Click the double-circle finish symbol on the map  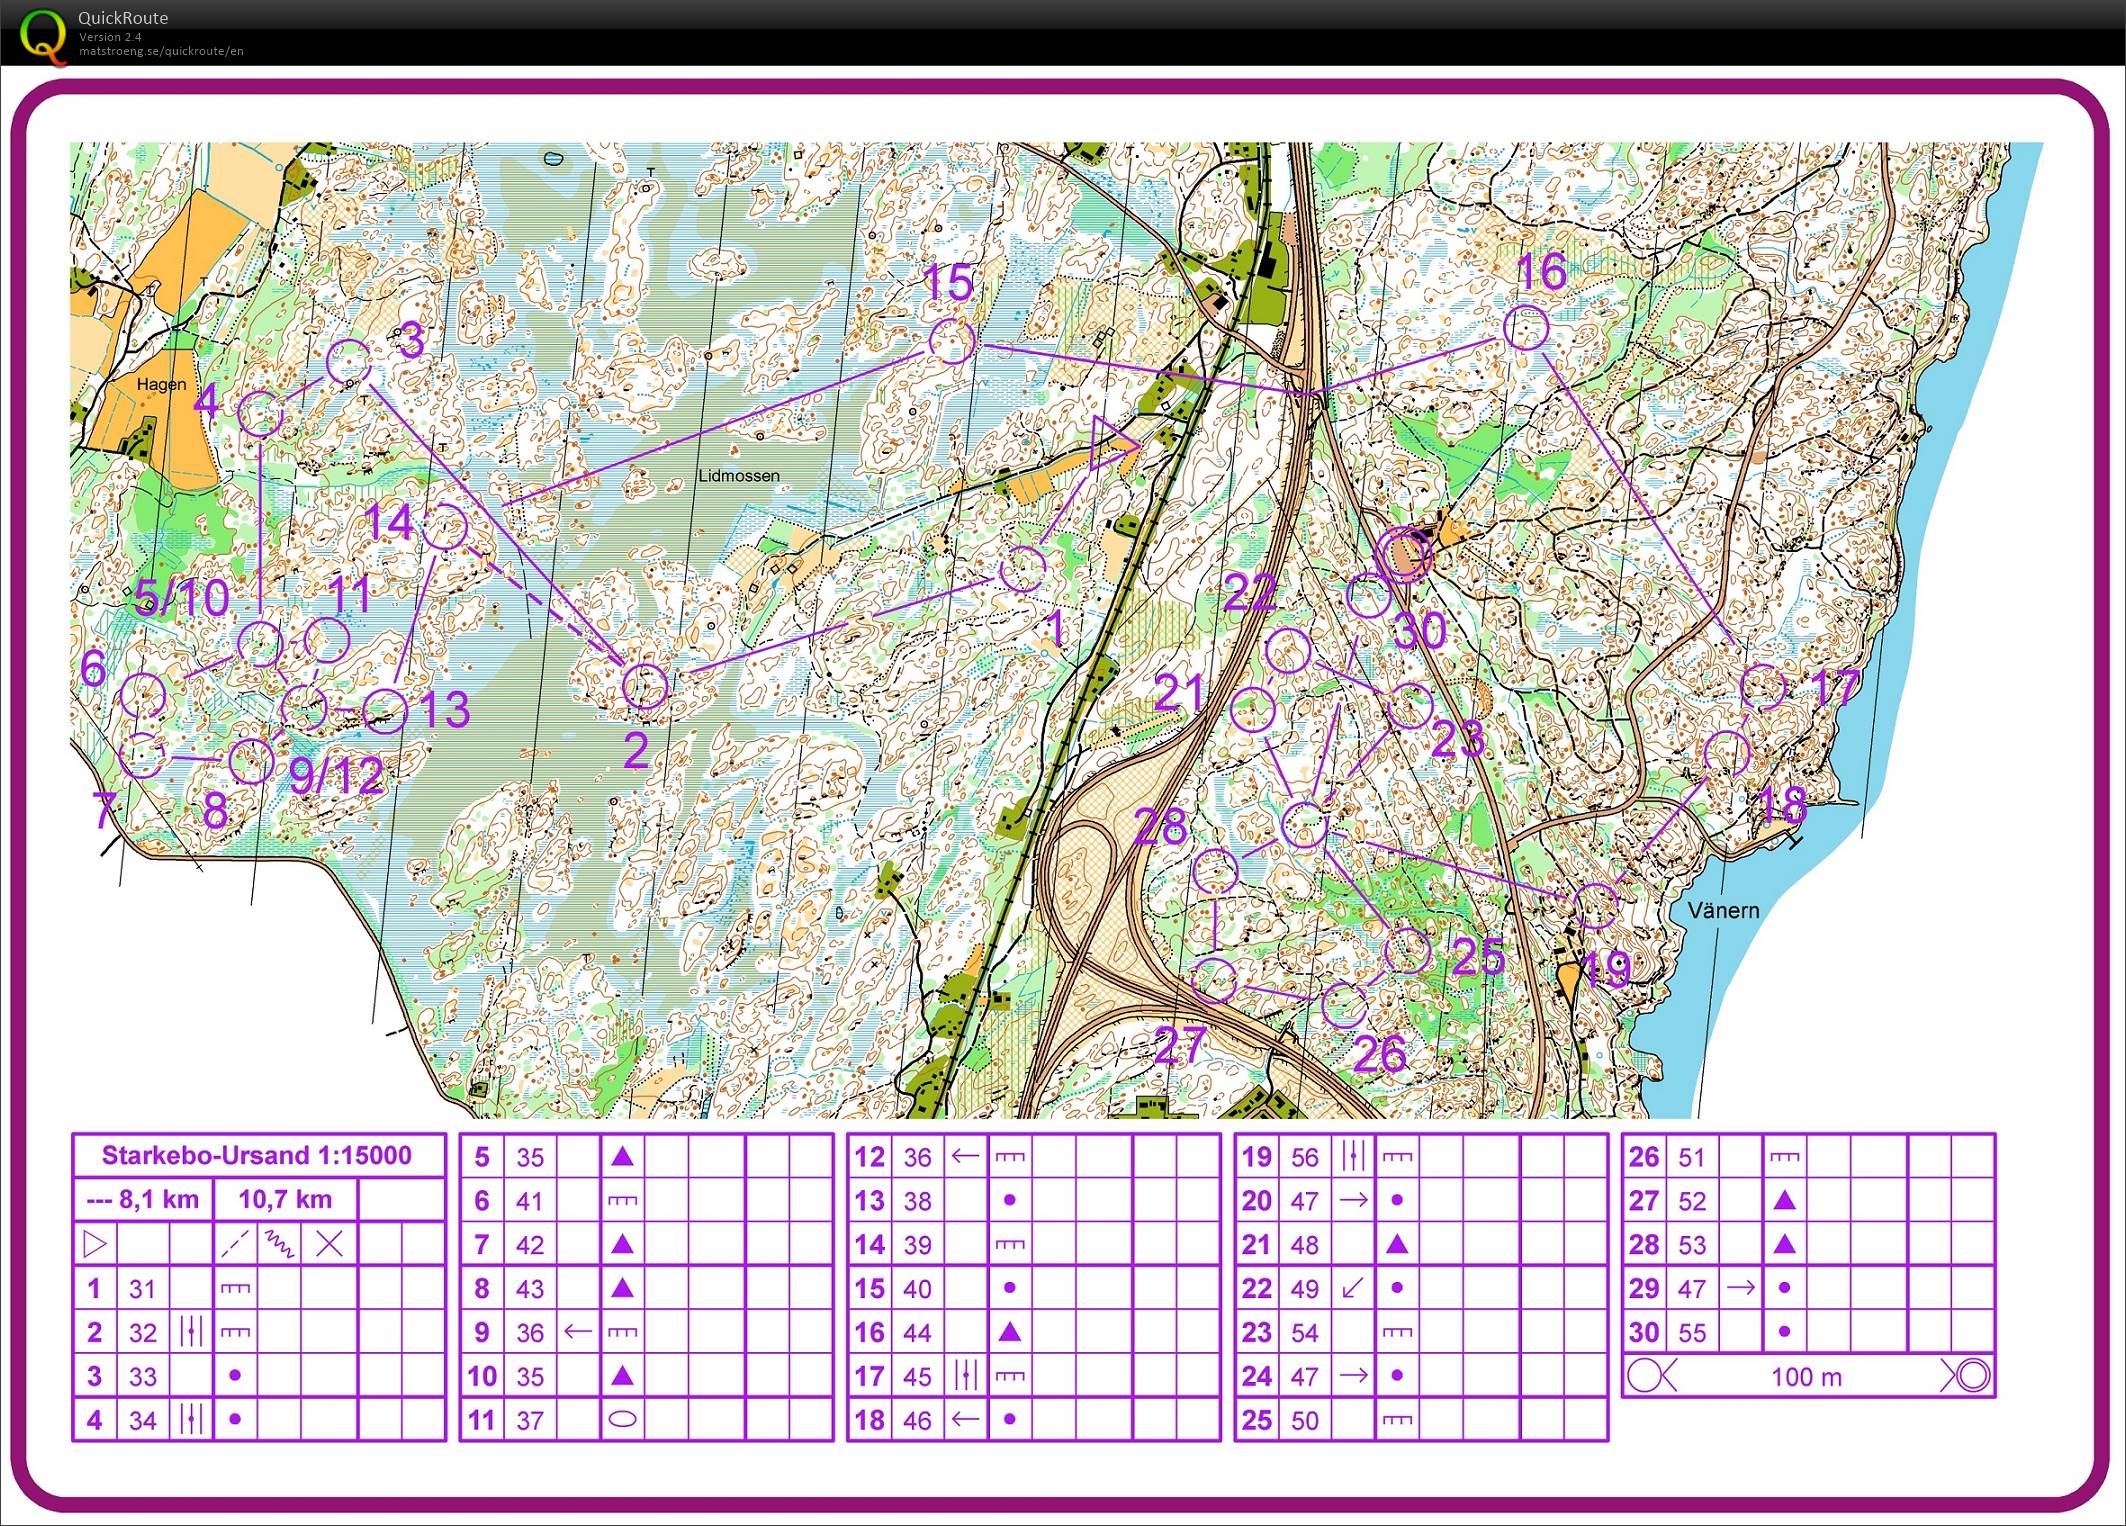(x=1405, y=554)
